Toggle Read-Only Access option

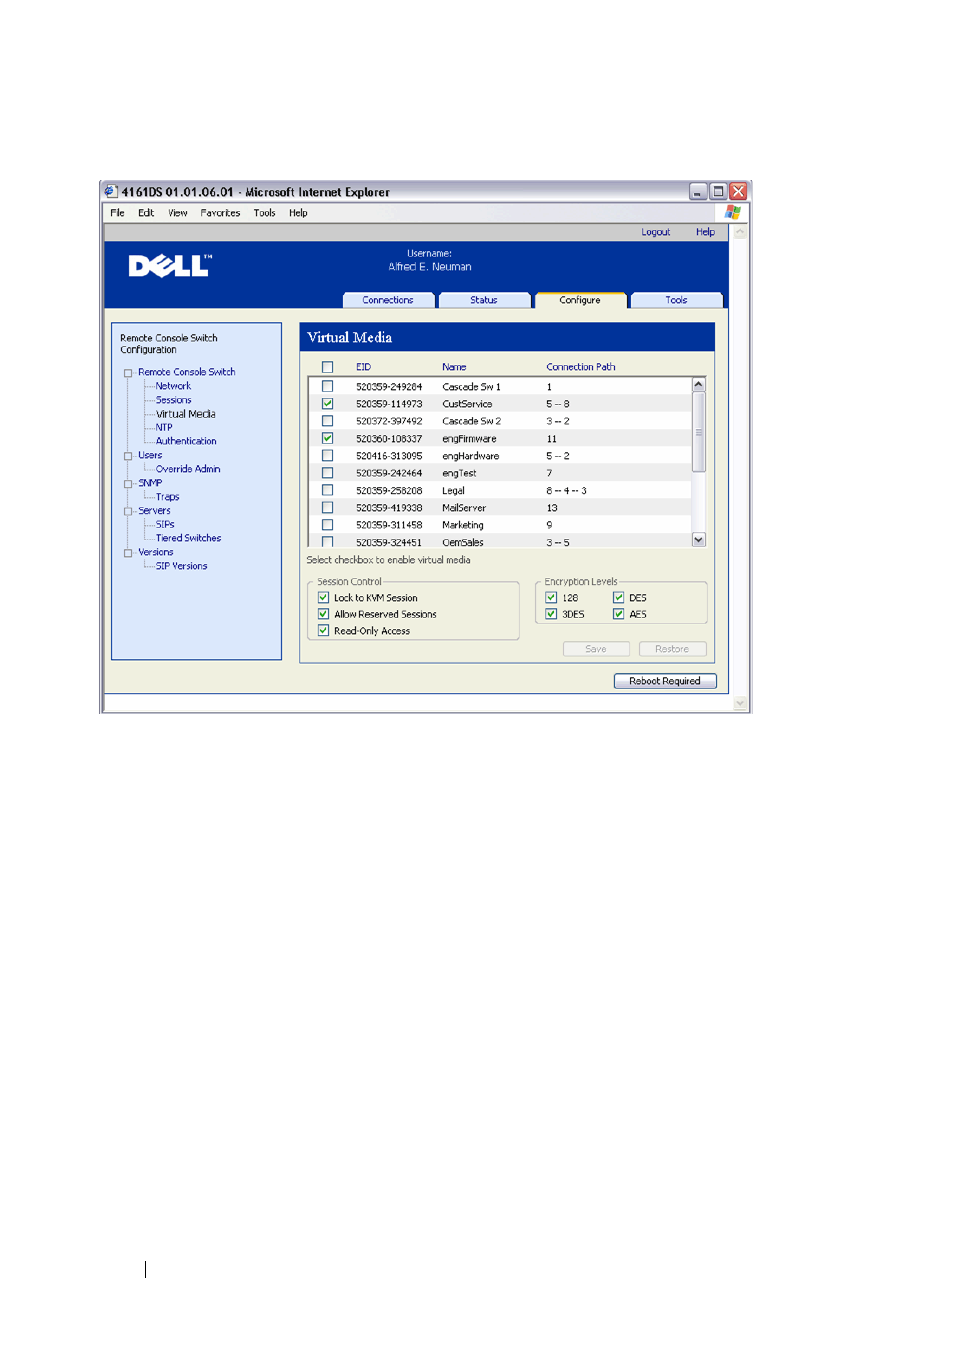click(323, 630)
